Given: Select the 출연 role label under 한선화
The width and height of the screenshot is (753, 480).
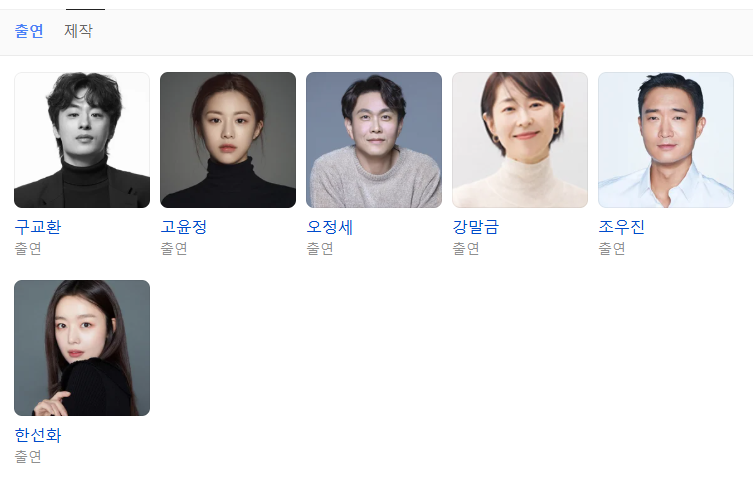Looking at the screenshot, I should (x=28, y=456).
